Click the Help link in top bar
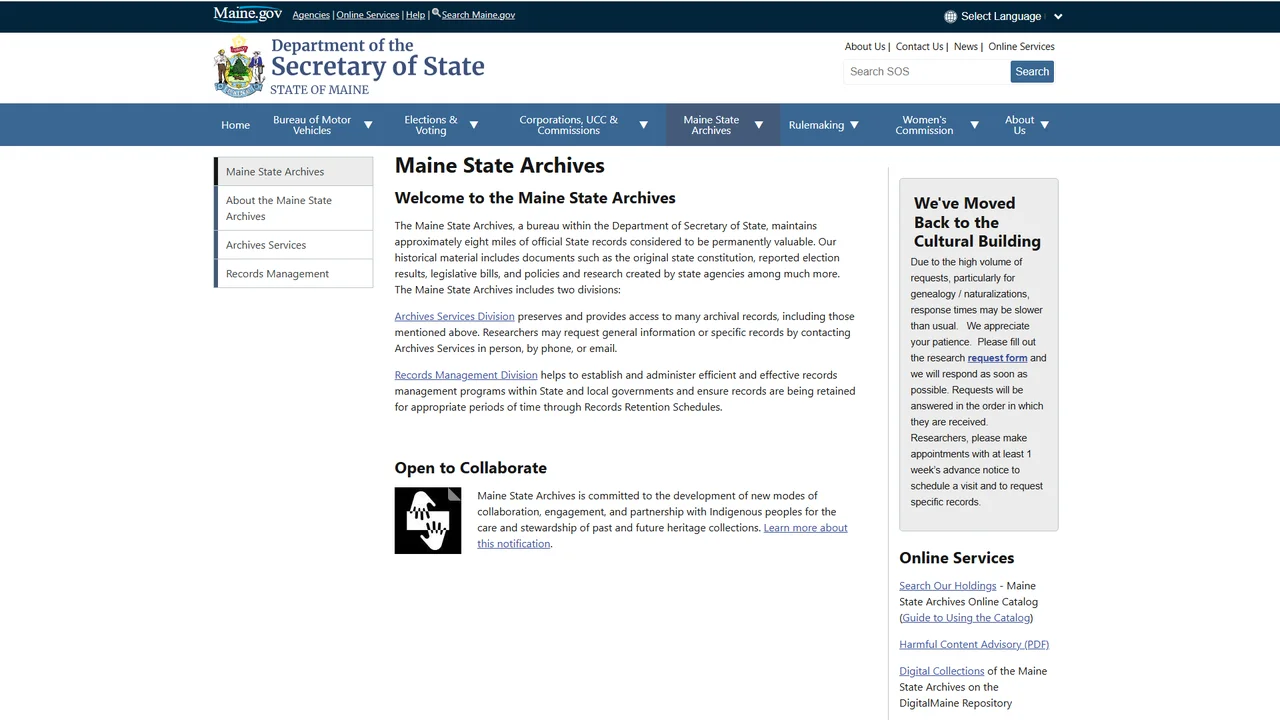The image size is (1280, 720). pyautogui.click(x=415, y=15)
